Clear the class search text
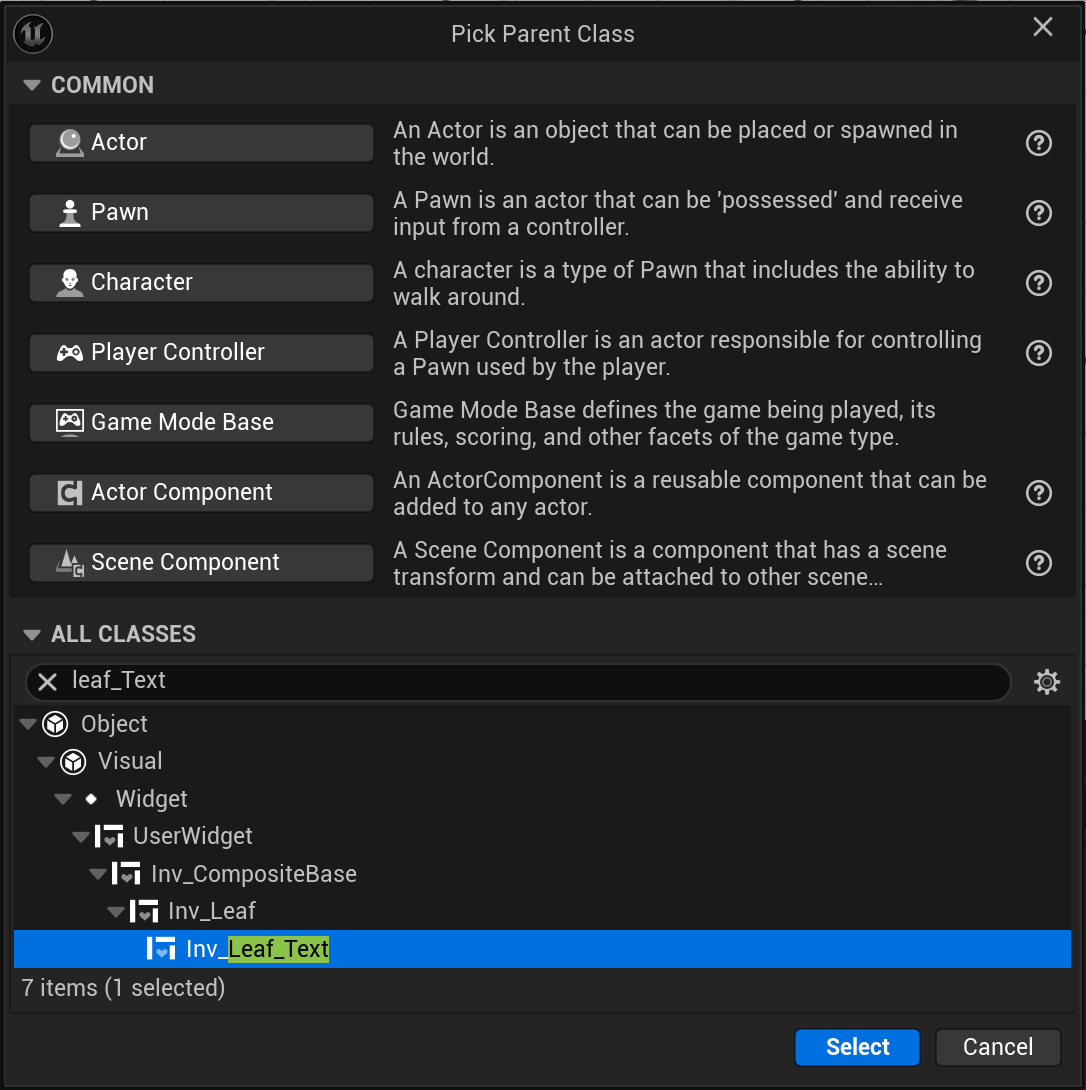Viewport: 1086px width, 1090px height. pos(47,682)
